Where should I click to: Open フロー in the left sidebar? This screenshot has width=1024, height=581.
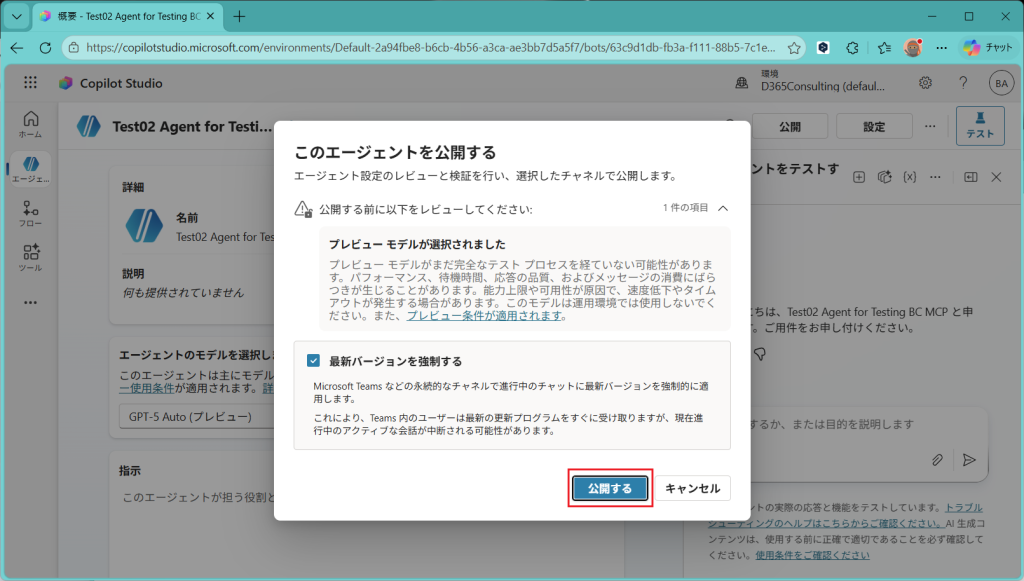[x=30, y=214]
